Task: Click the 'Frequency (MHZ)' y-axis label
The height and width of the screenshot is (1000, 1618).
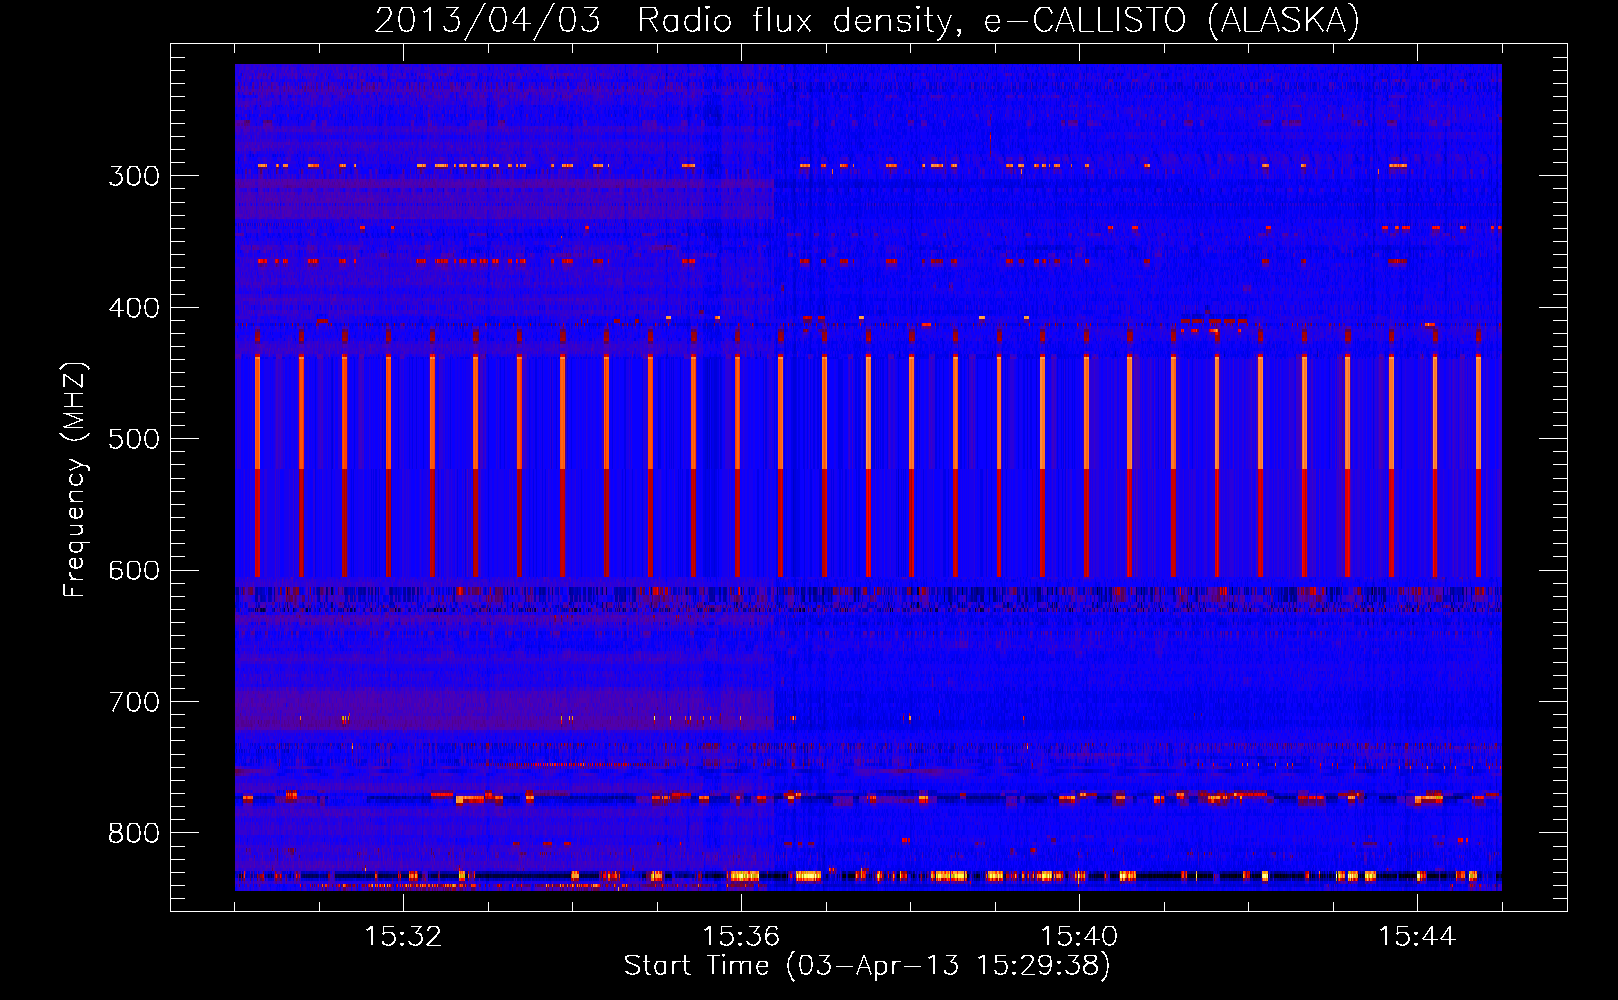Action: pos(75,480)
